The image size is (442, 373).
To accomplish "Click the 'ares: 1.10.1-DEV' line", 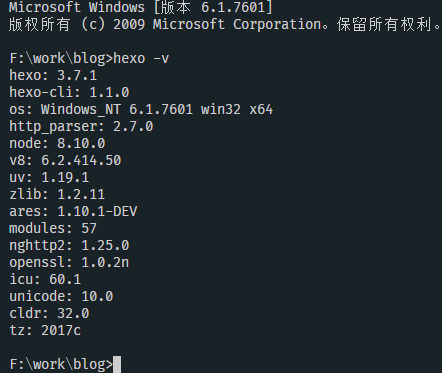I will [73, 211].
